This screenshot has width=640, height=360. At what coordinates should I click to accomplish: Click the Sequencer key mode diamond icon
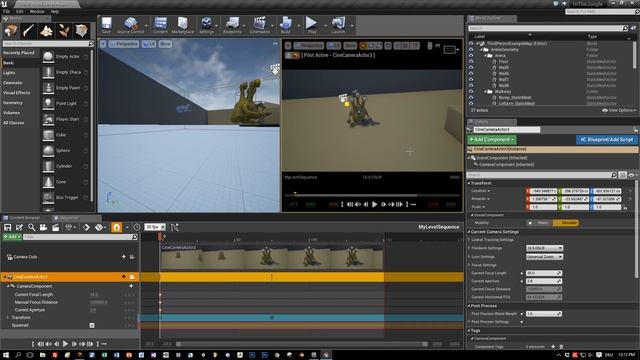tap(86, 227)
